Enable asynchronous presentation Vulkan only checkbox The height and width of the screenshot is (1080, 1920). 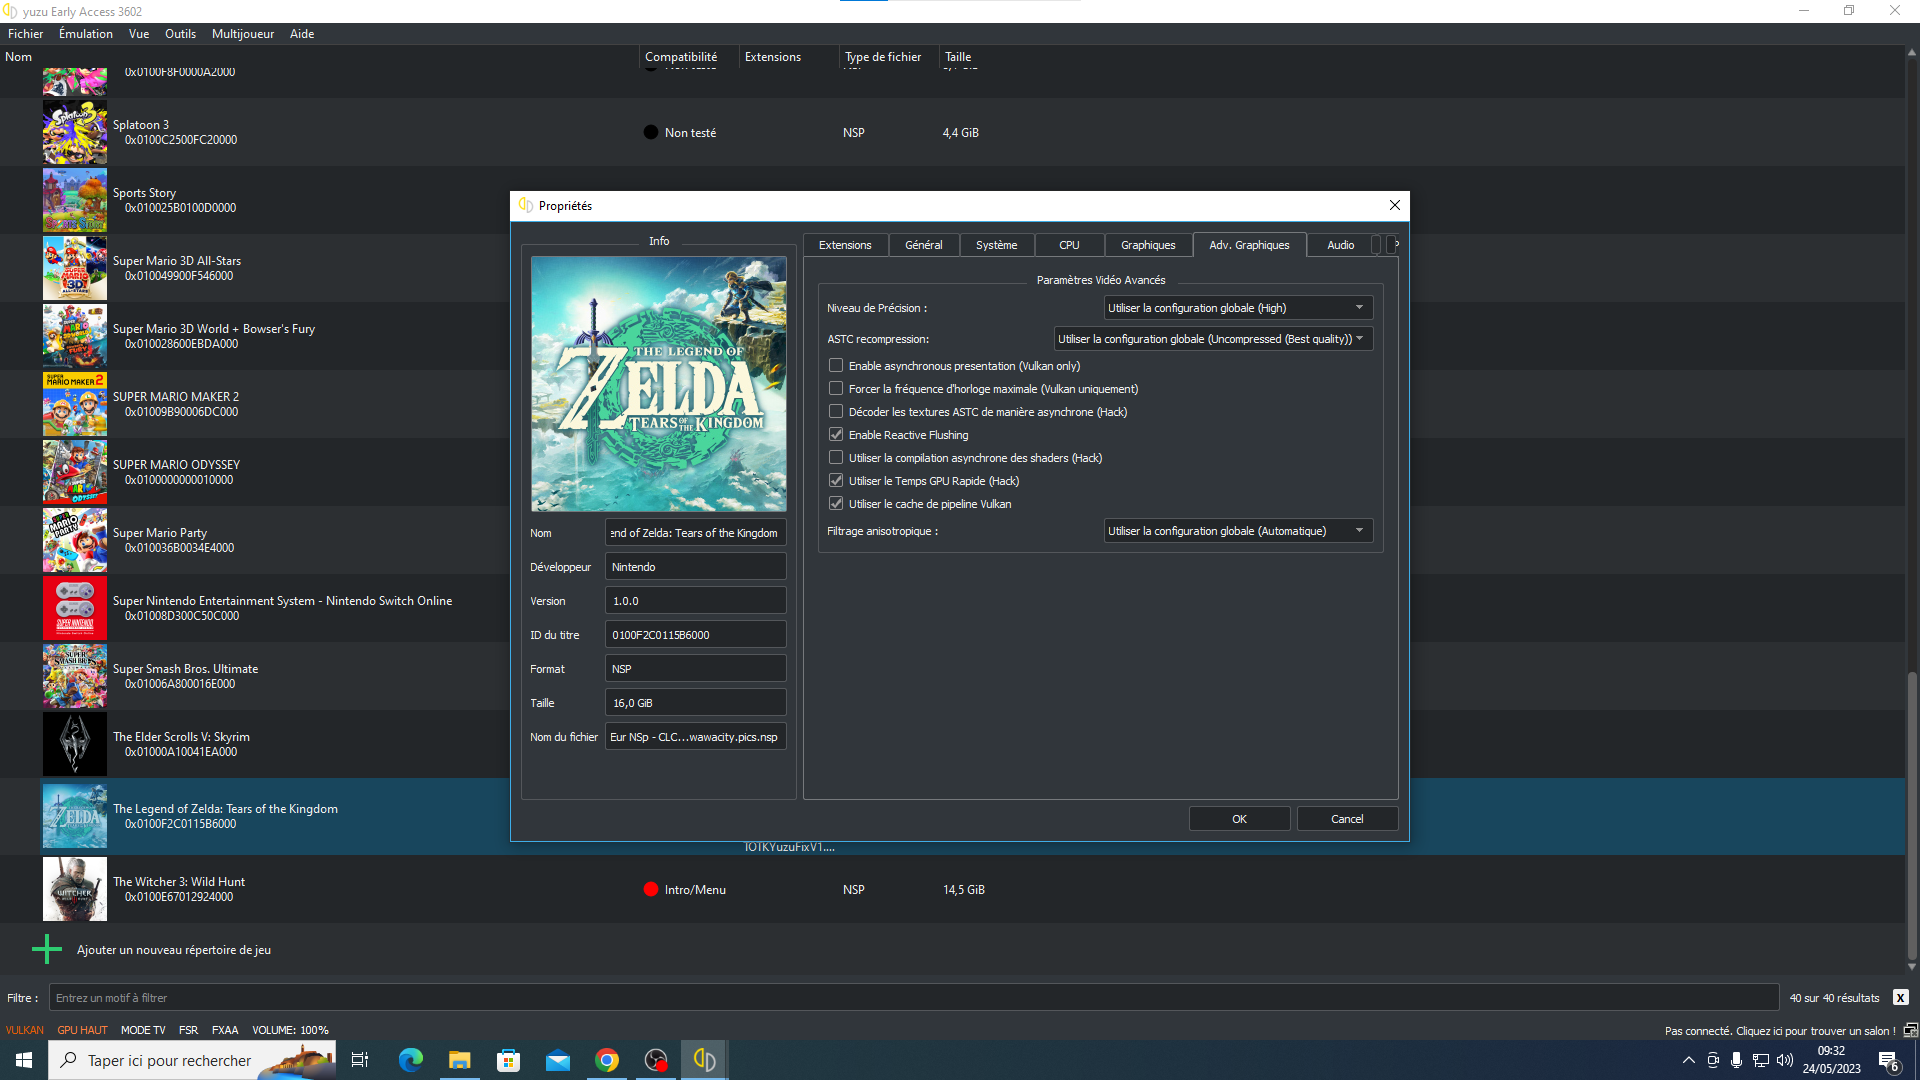pos(836,366)
